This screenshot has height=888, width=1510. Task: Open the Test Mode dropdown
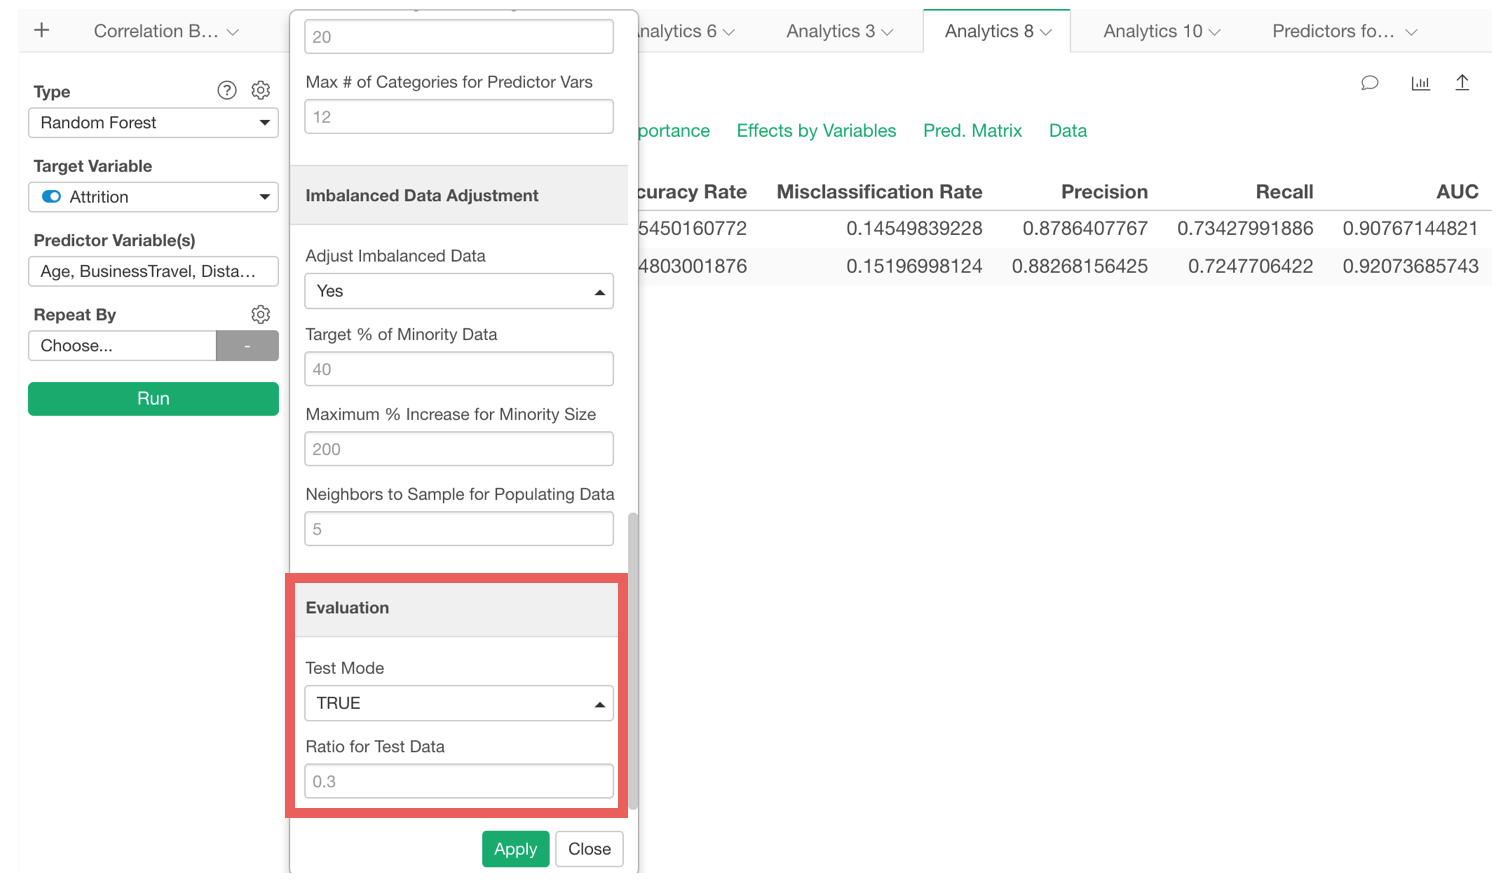click(x=458, y=703)
